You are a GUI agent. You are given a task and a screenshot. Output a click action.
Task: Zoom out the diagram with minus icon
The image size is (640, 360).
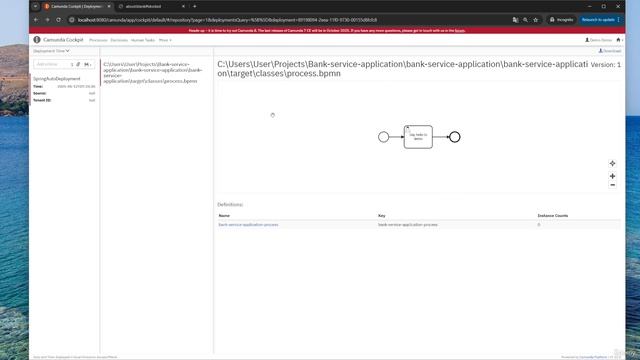coord(612,185)
